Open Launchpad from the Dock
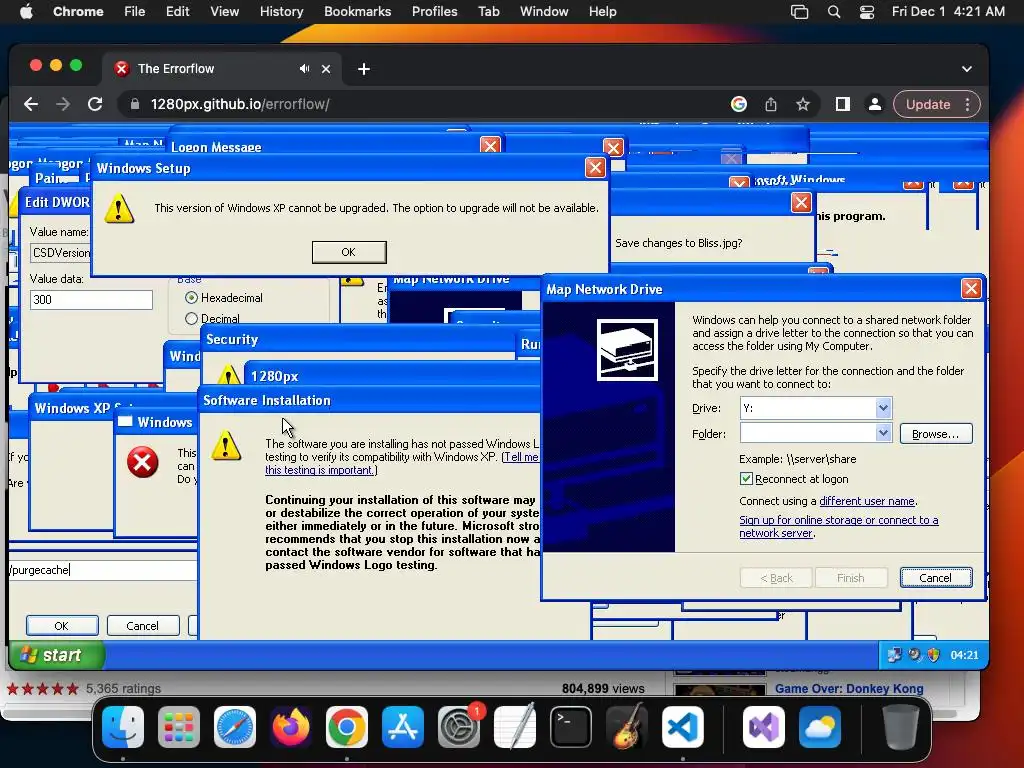The width and height of the screenshot is (1024, 768). coord(179,727)
